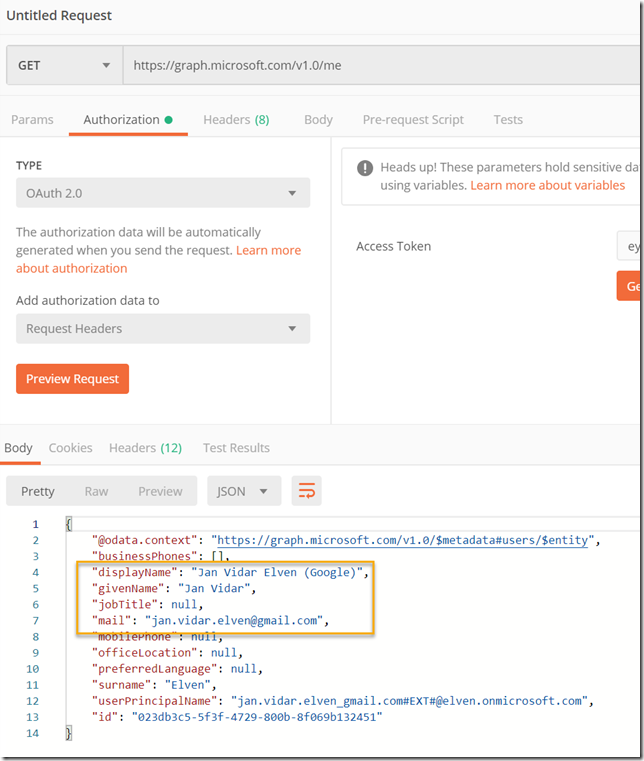Select the Authorization tab
The height and width of the screenshot is (761, 644).
[x=128, y=120]
